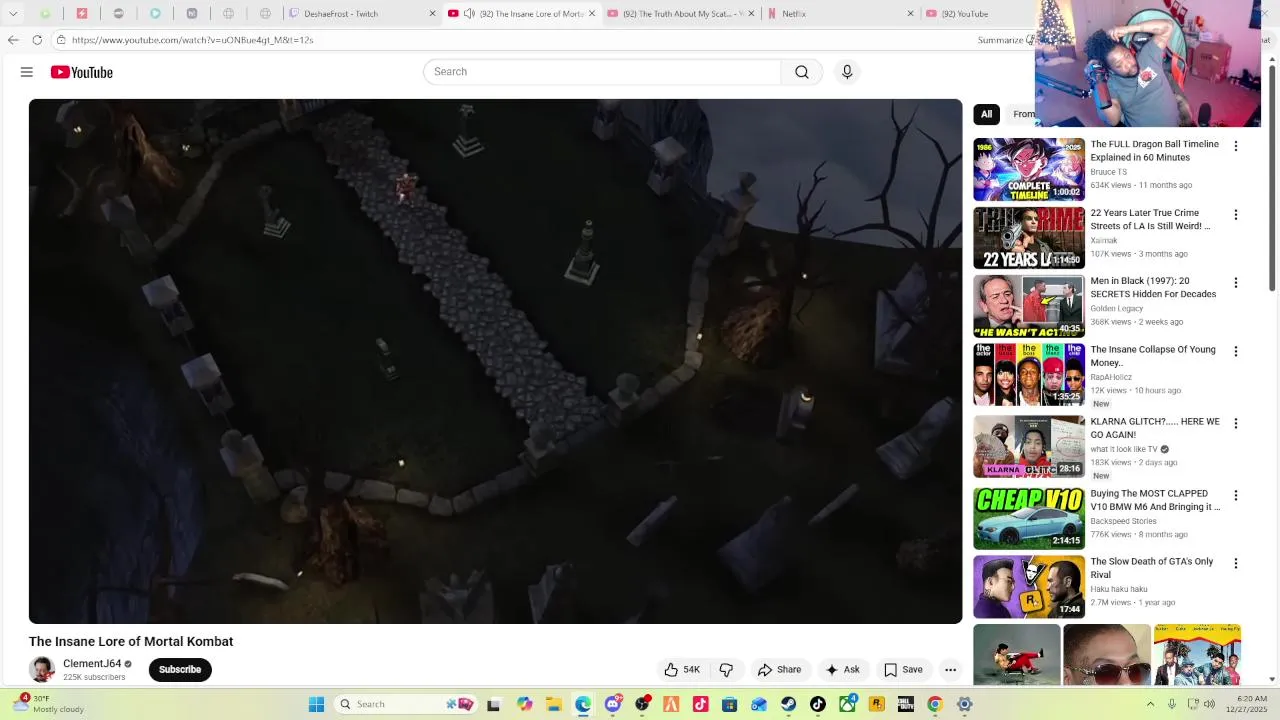The width and height of the screenshot is (1280, 720).
Task: Open the weather widget showing 30°F
Action: pos(50,704)
